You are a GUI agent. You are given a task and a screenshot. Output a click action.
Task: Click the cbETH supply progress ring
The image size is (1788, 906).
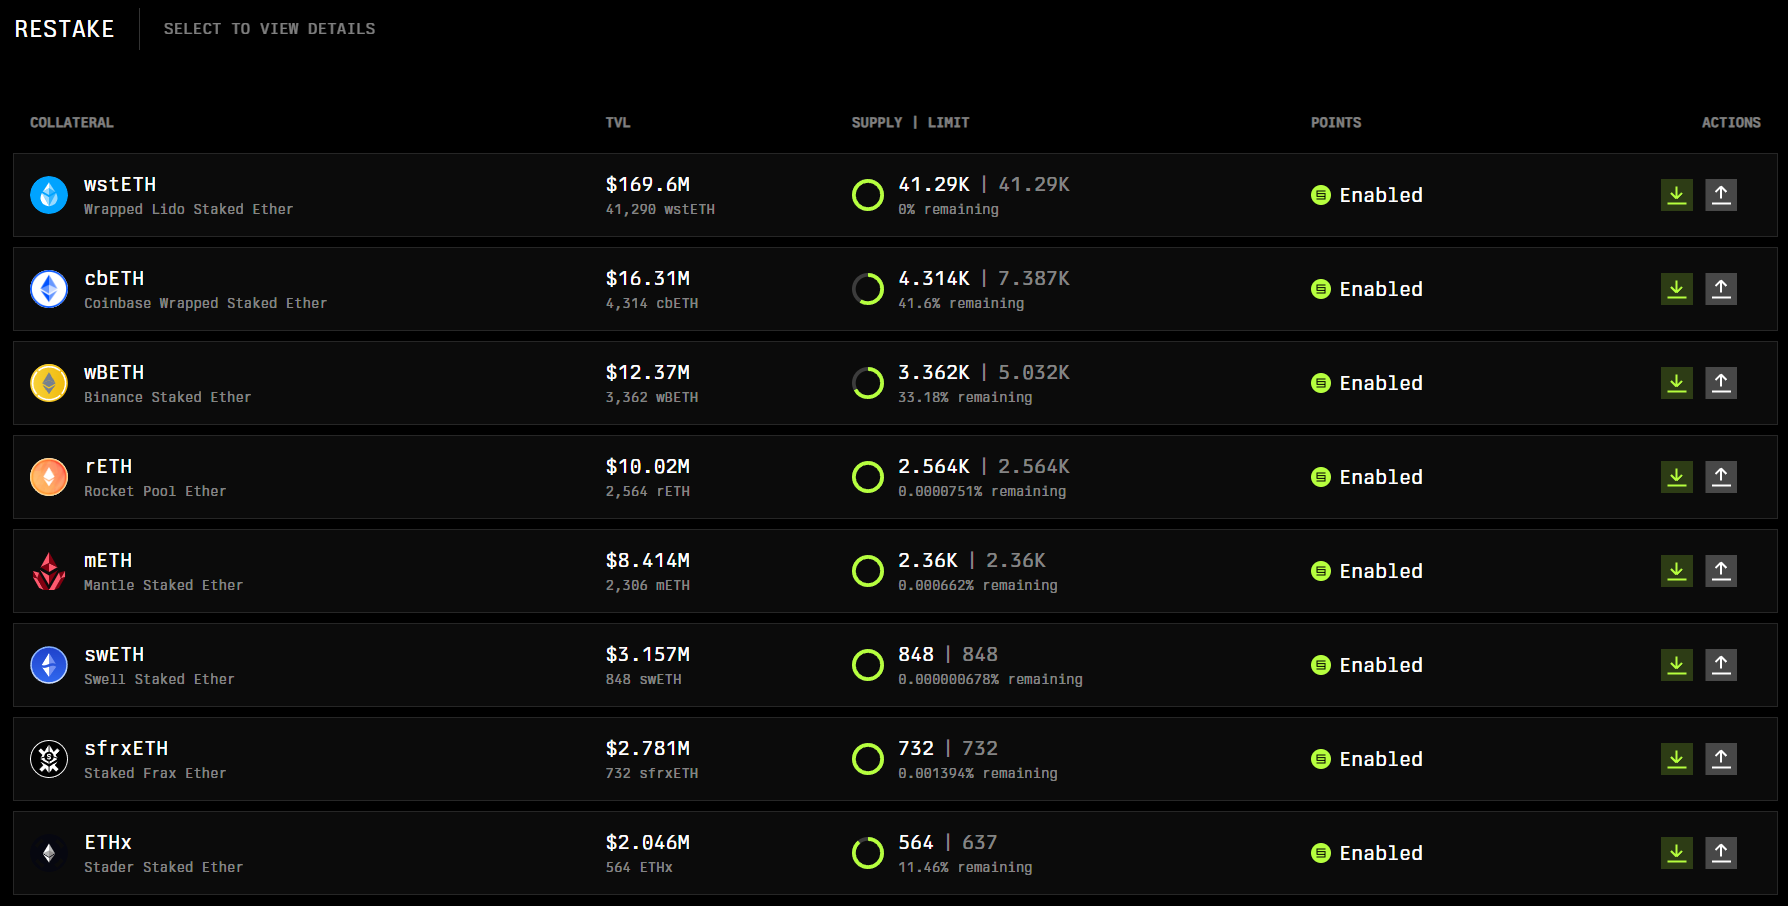pos(867,289)
